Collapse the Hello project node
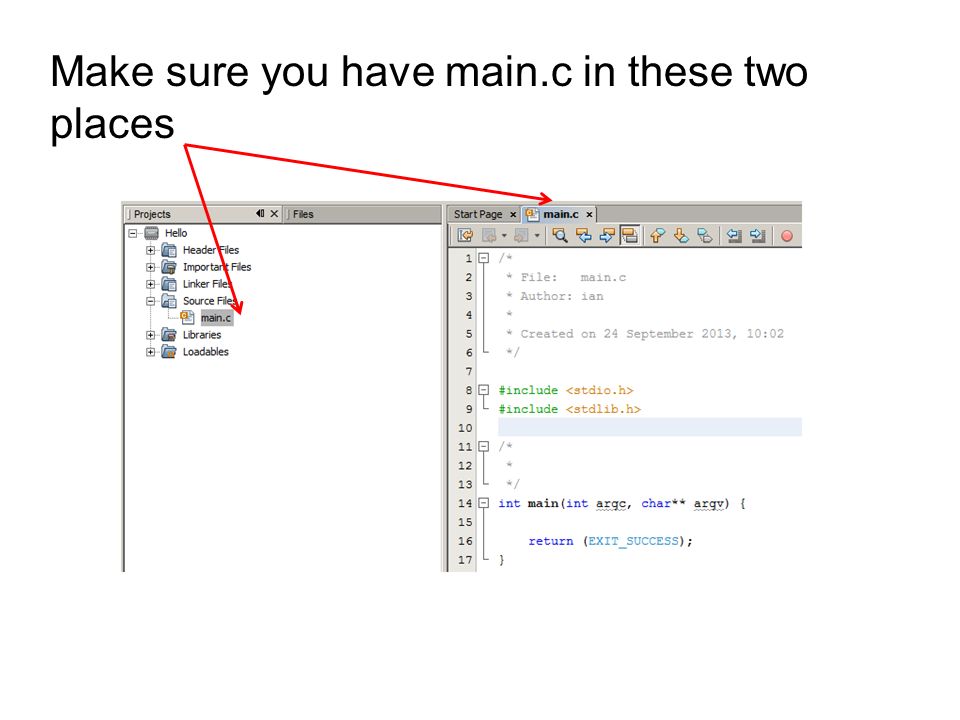Image resolution: width=960 pixels, height=720 pixels. [x=132, y=233]
